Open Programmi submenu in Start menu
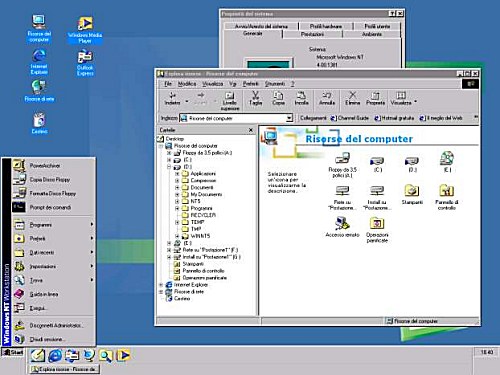 pos(54,225)
